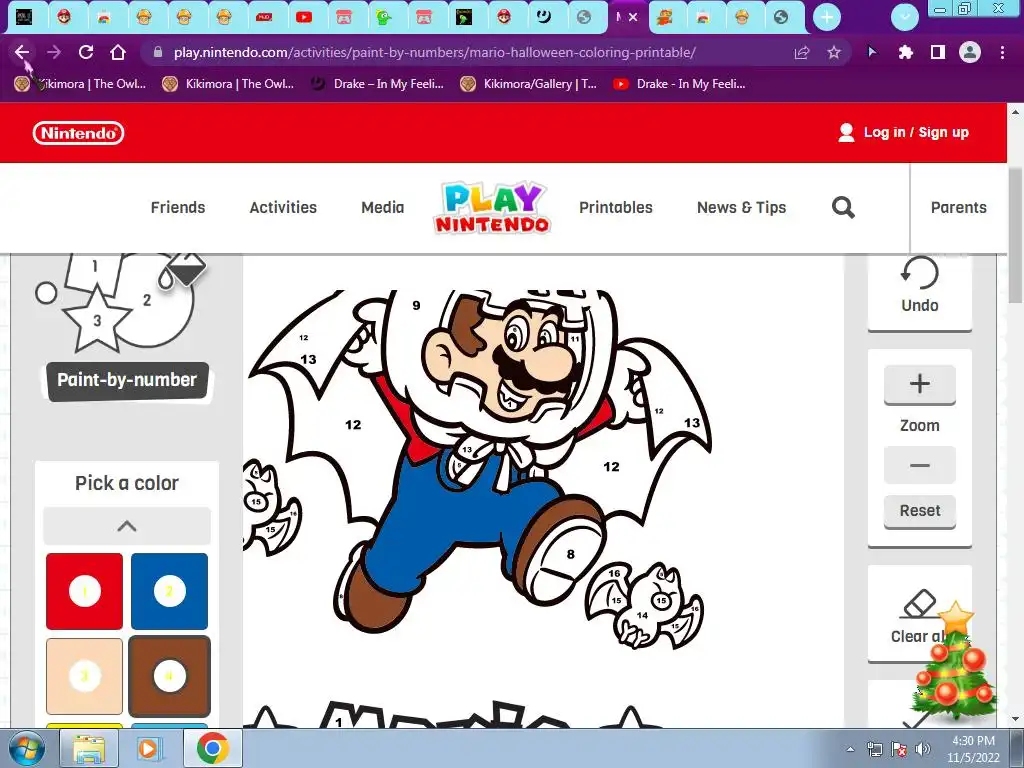1024x768 pixels.
Task: Open the Kikimora/Gallery bookmark
Action: coord(528,84)
